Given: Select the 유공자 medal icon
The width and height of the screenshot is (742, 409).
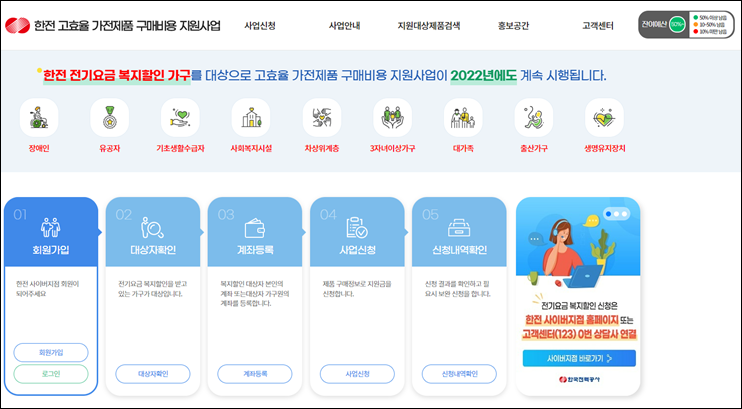Looking at the screenshot, I should pos(109,117).
